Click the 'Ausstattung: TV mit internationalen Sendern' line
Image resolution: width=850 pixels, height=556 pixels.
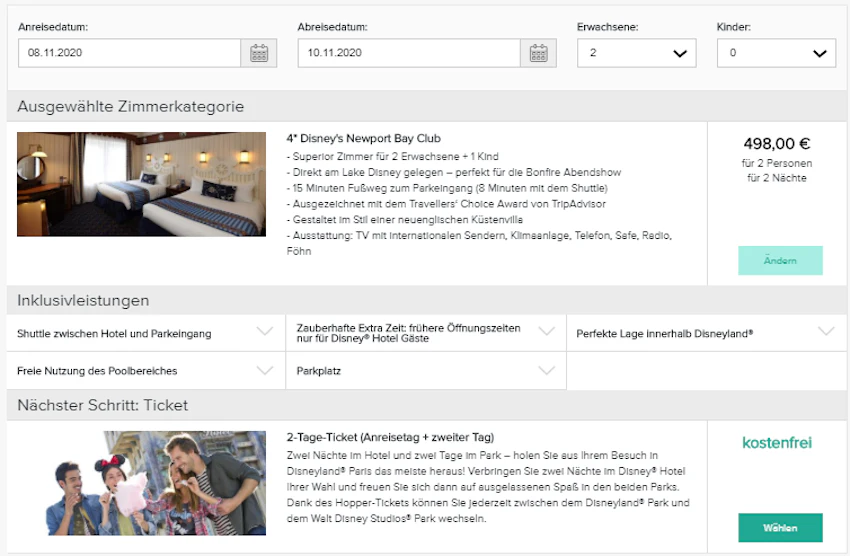tap(479, 243)
